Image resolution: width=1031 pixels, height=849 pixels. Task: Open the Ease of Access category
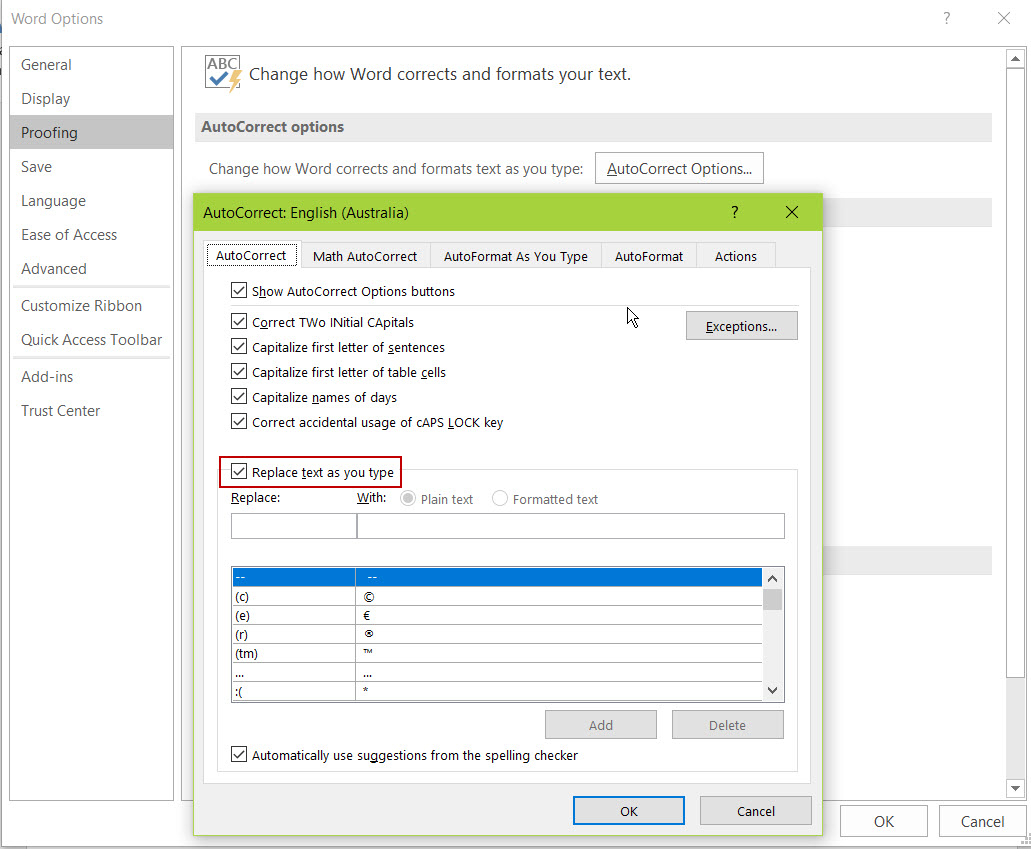pyautogui.click(x=92, y=235)
